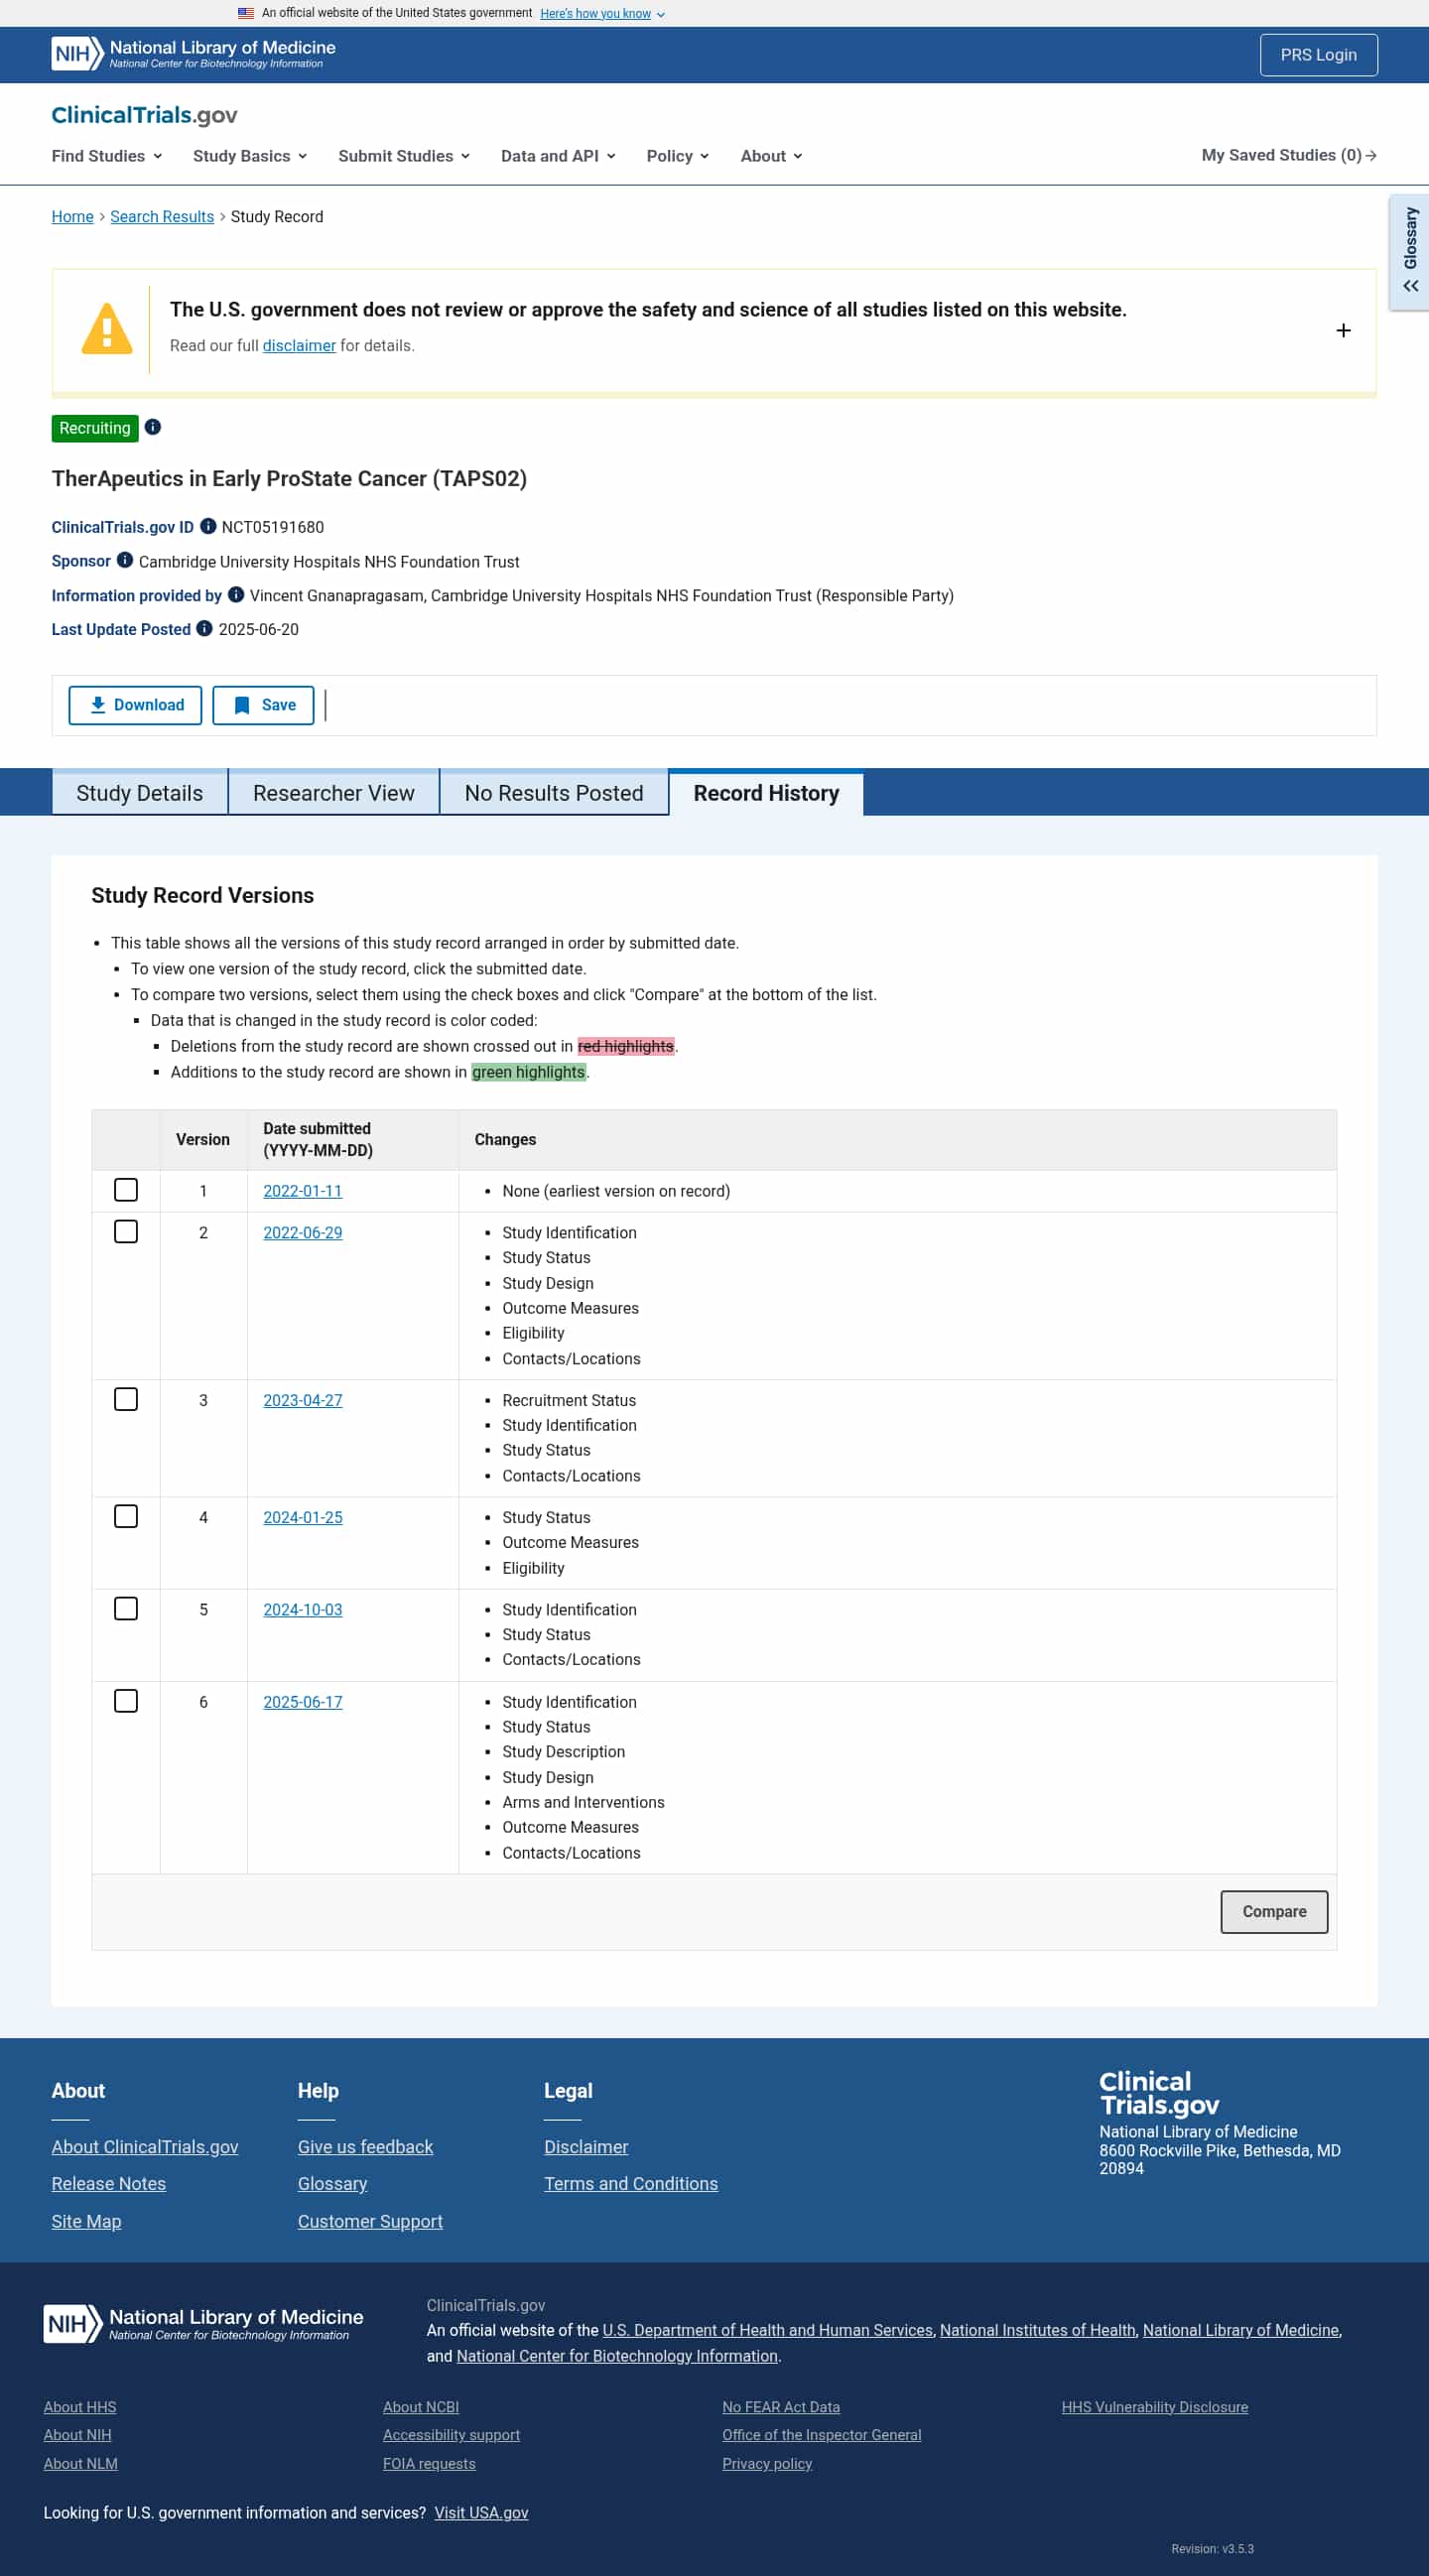
Task: Open the No Results Posted tab
Action: click(x=554, y=793)
